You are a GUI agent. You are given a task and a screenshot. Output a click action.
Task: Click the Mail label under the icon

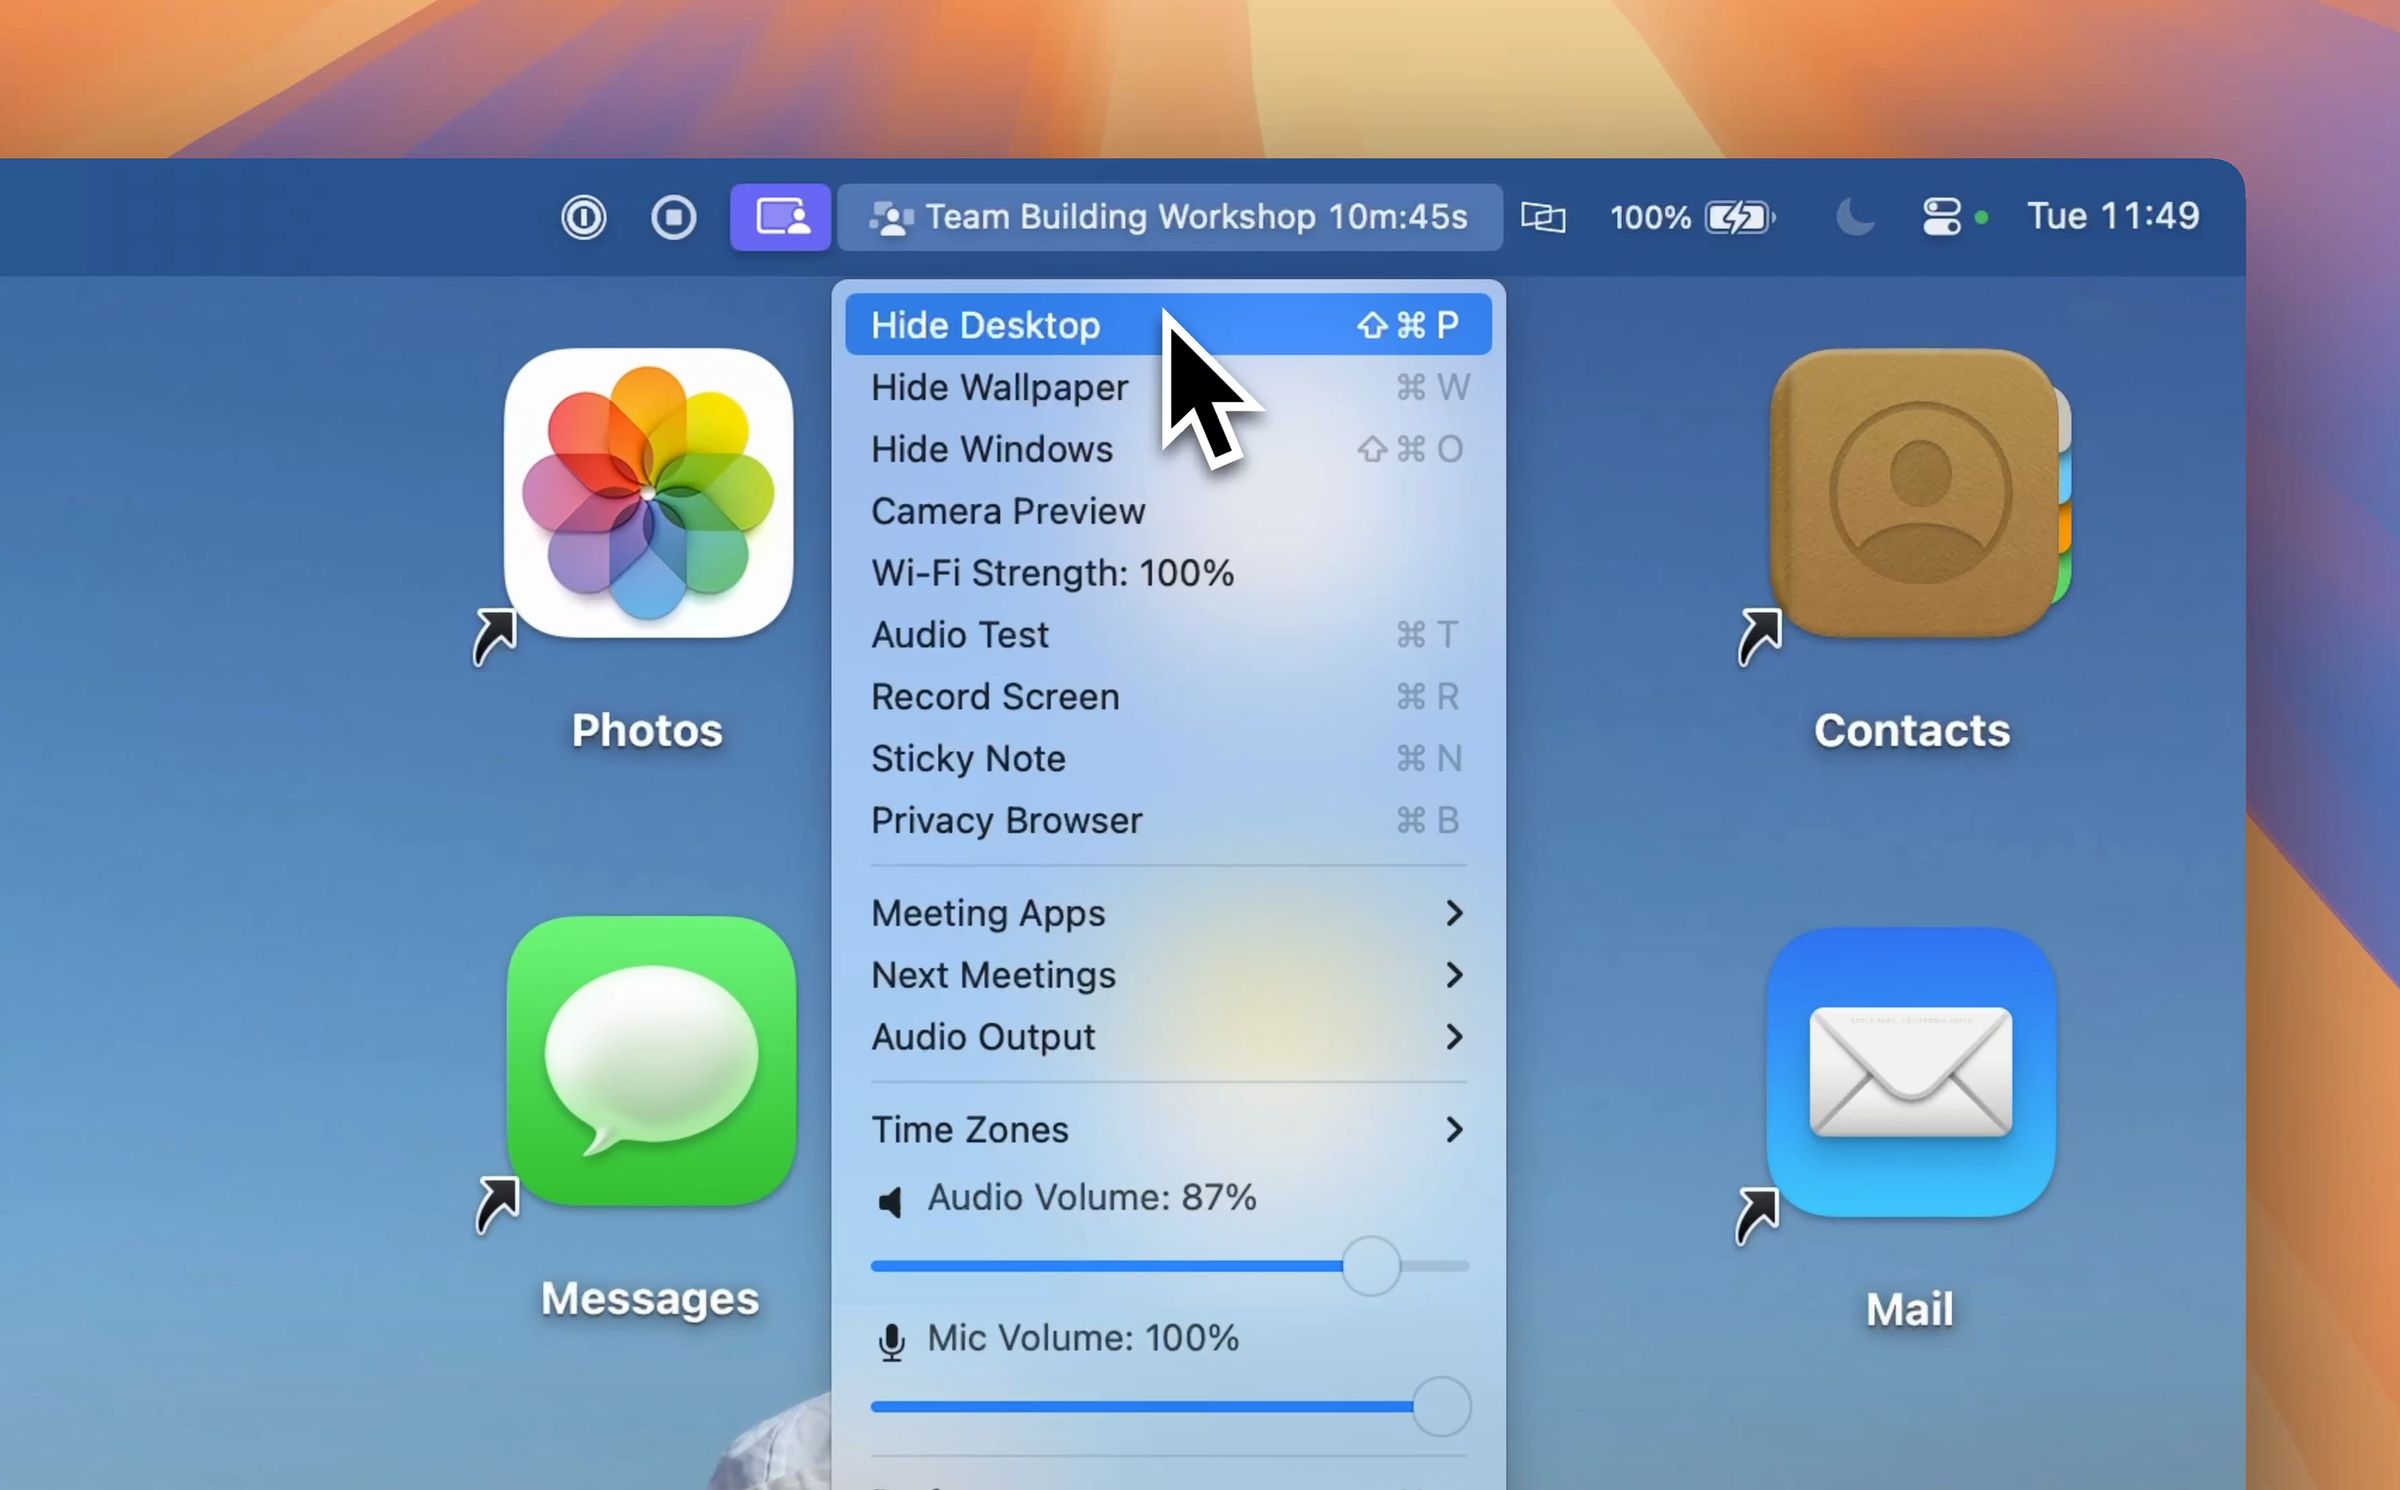coord(1909,1309)
